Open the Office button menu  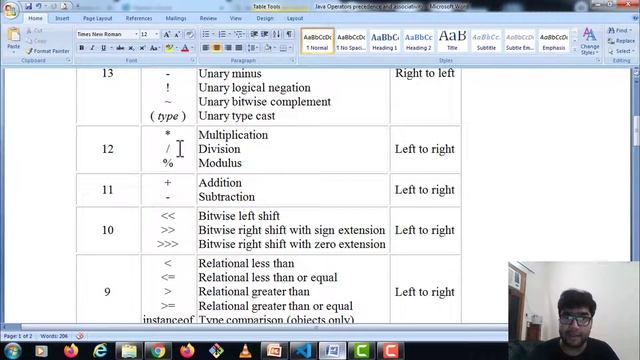(10, 10)
